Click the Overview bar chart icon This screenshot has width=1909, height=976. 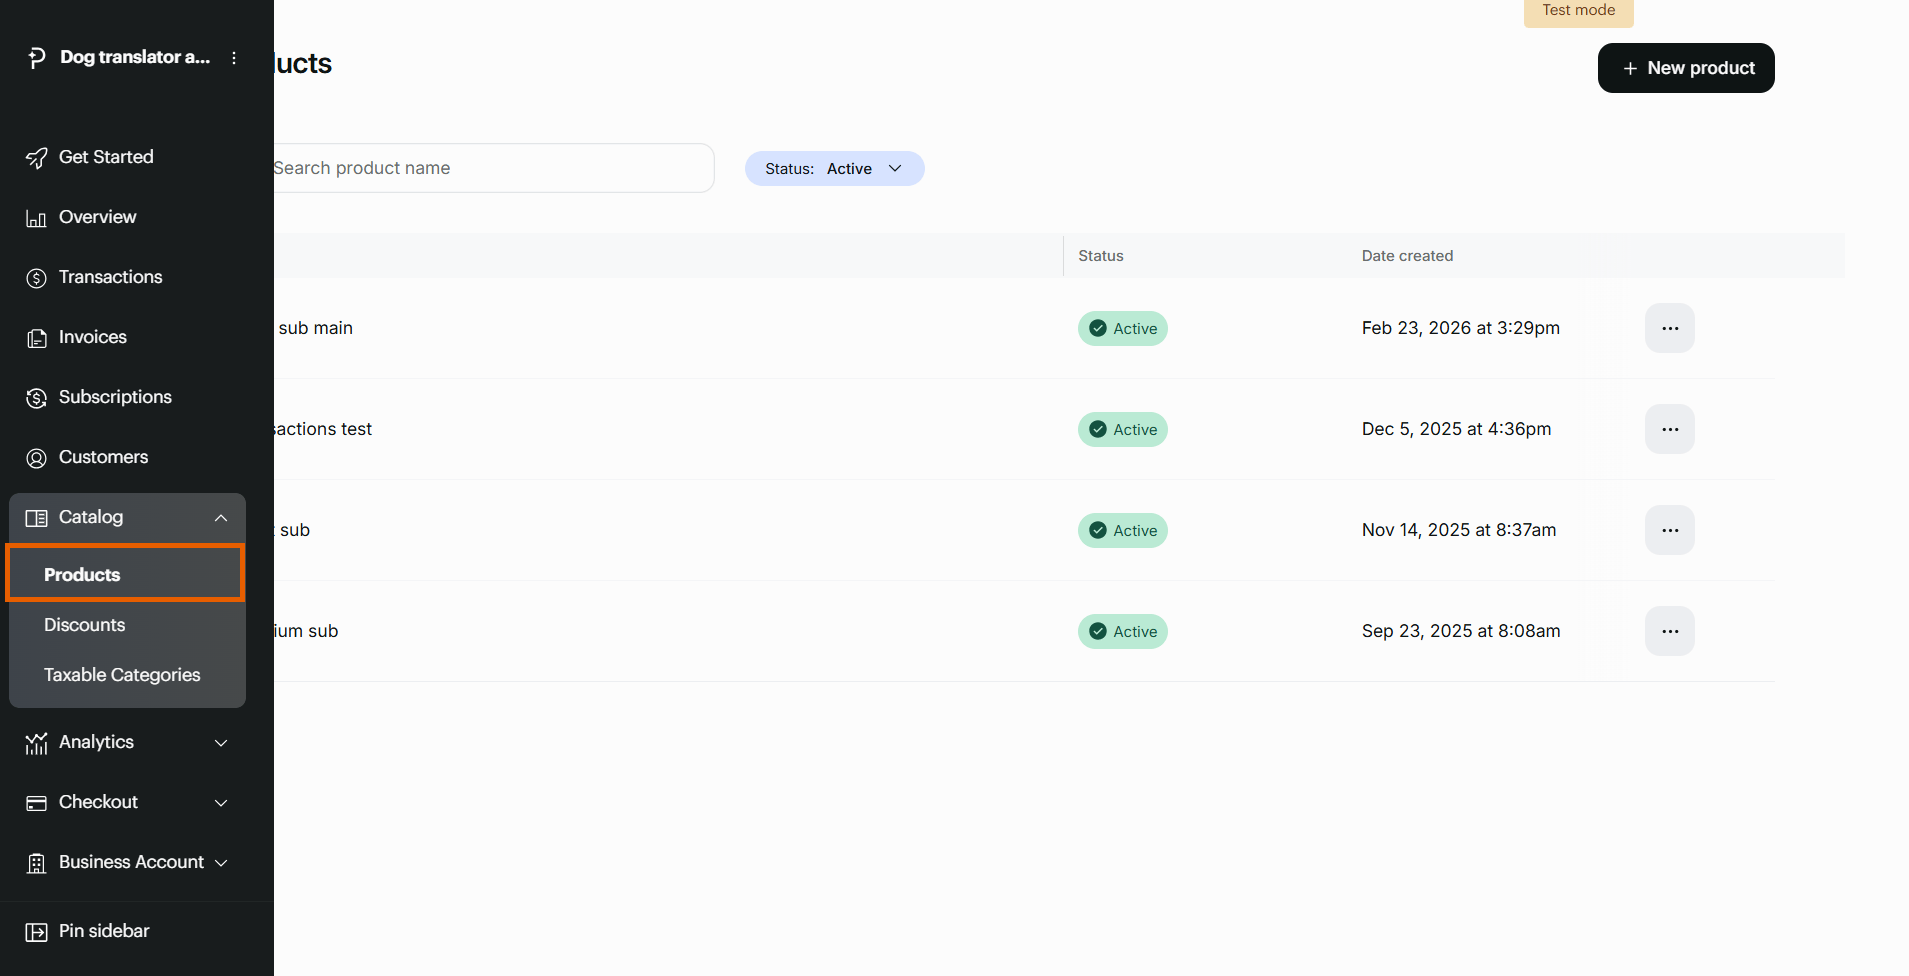pos(37,218)
